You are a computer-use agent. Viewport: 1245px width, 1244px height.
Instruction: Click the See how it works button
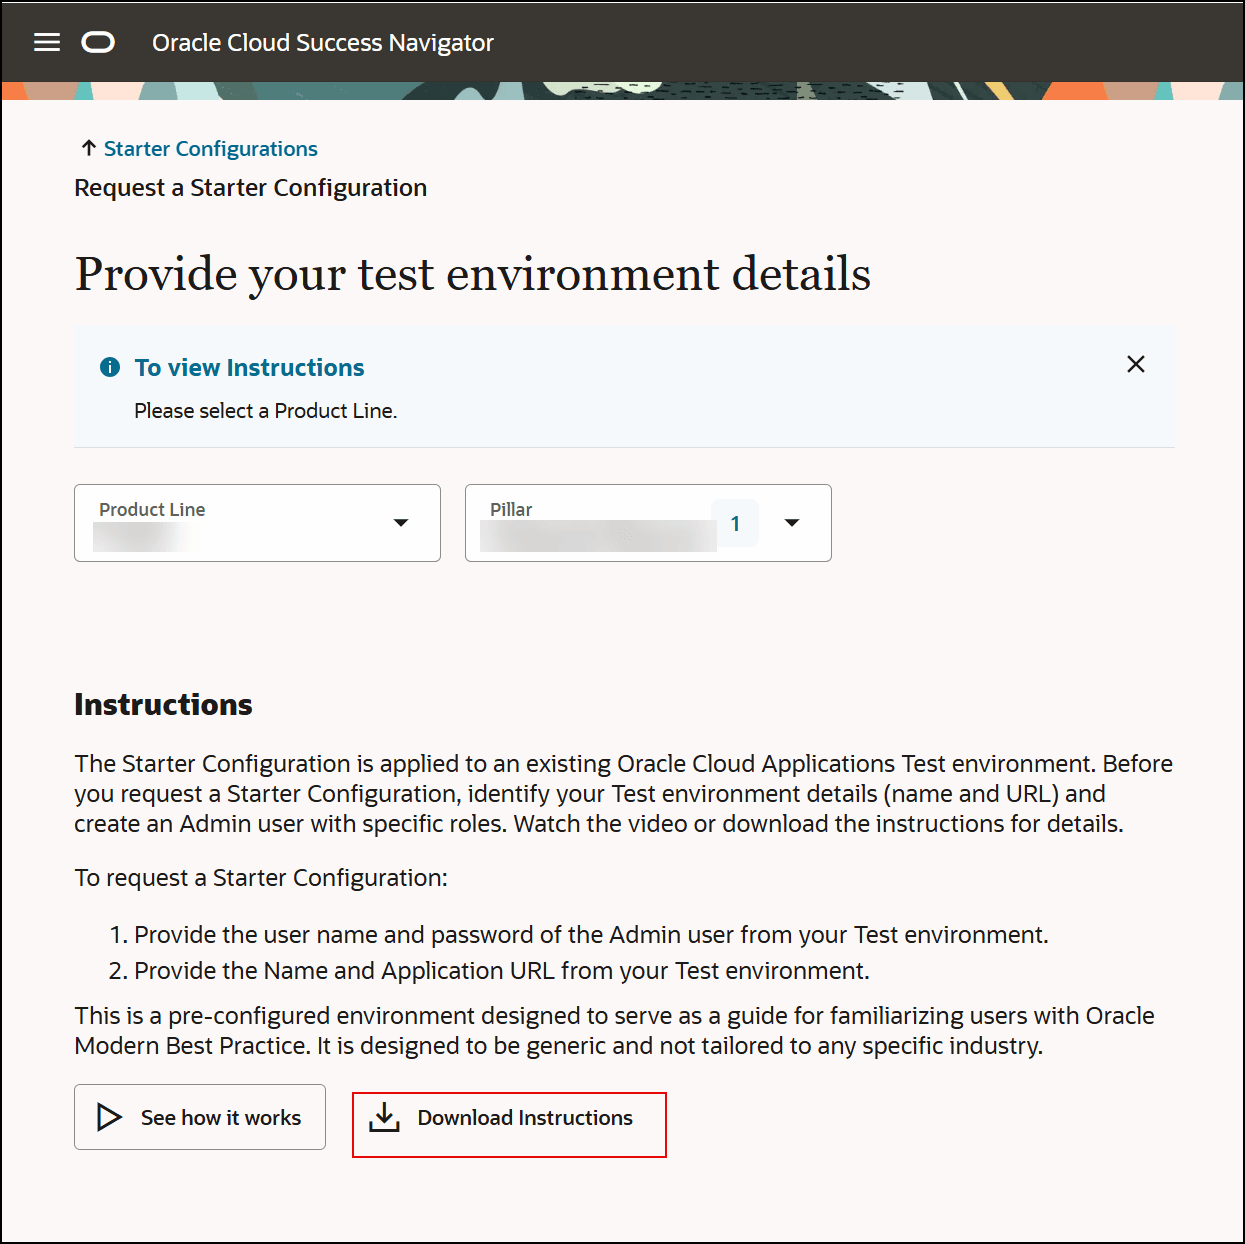200,1117
